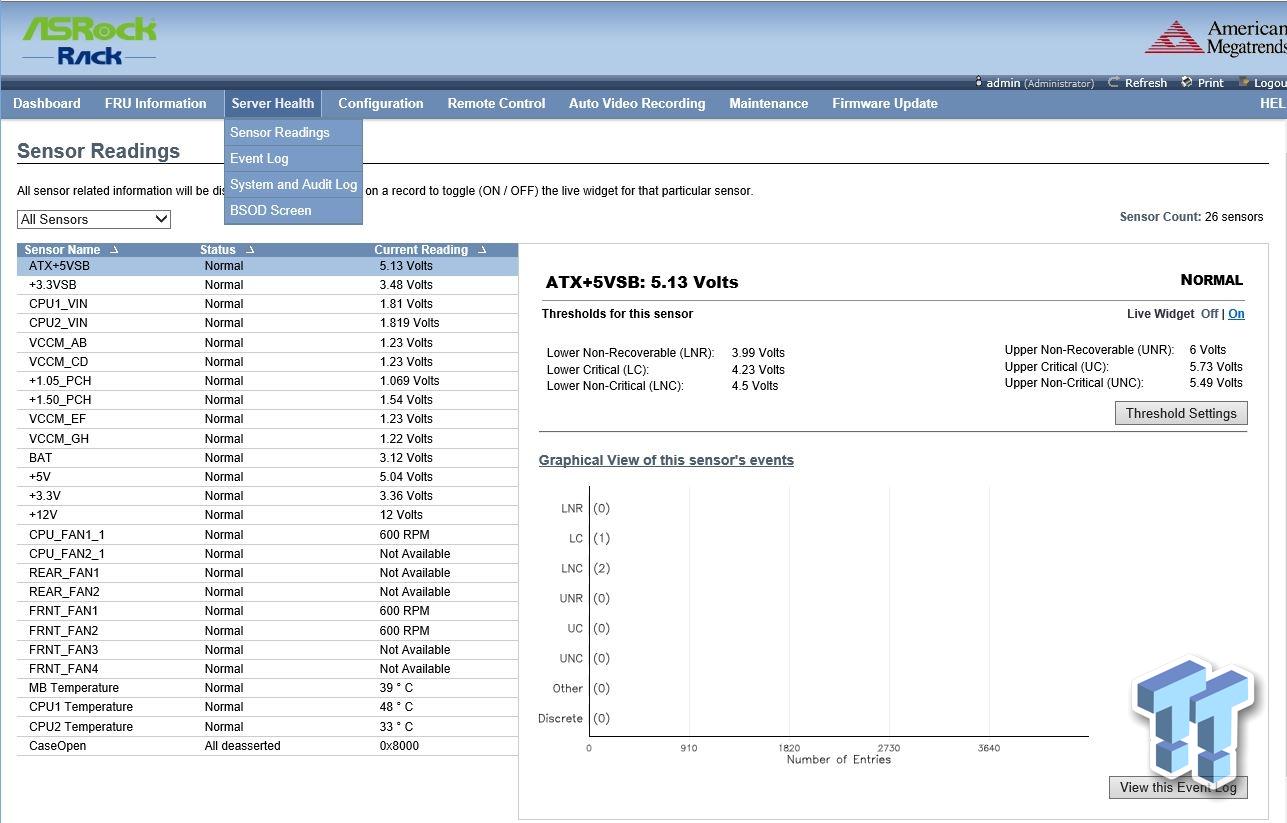Open the All Sensors dropdown

(x=94, y=219)
